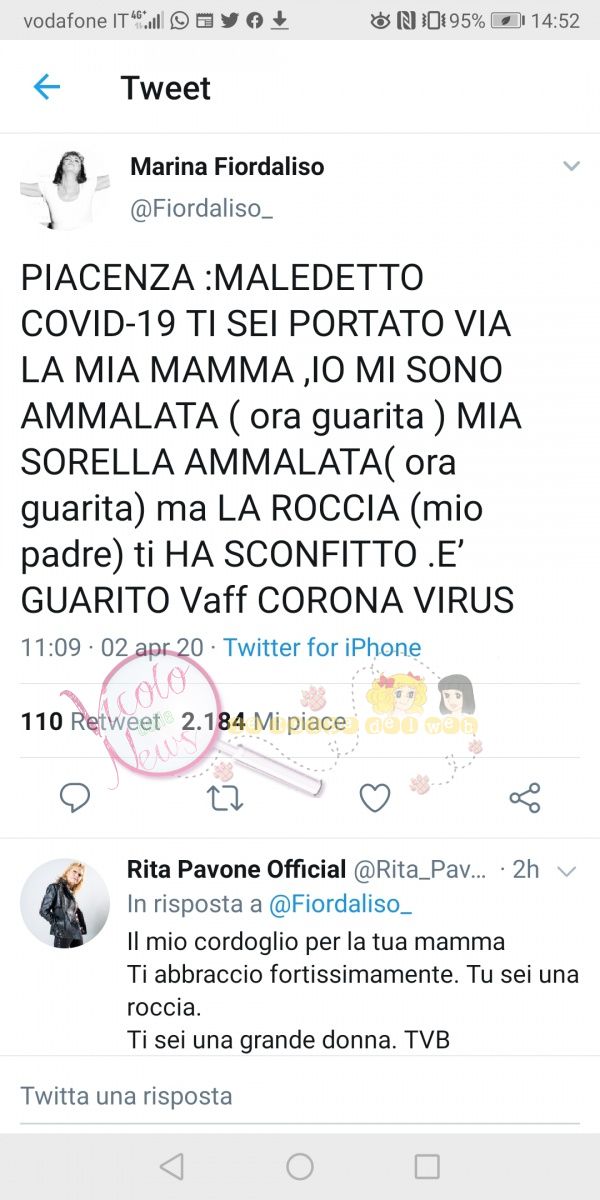Expand options chevron on Rita Pavone reply

point(567,872)
